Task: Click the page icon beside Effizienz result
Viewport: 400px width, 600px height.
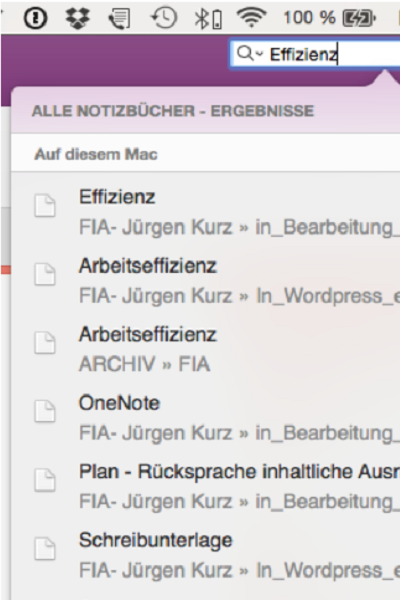Action: [45, 206]
